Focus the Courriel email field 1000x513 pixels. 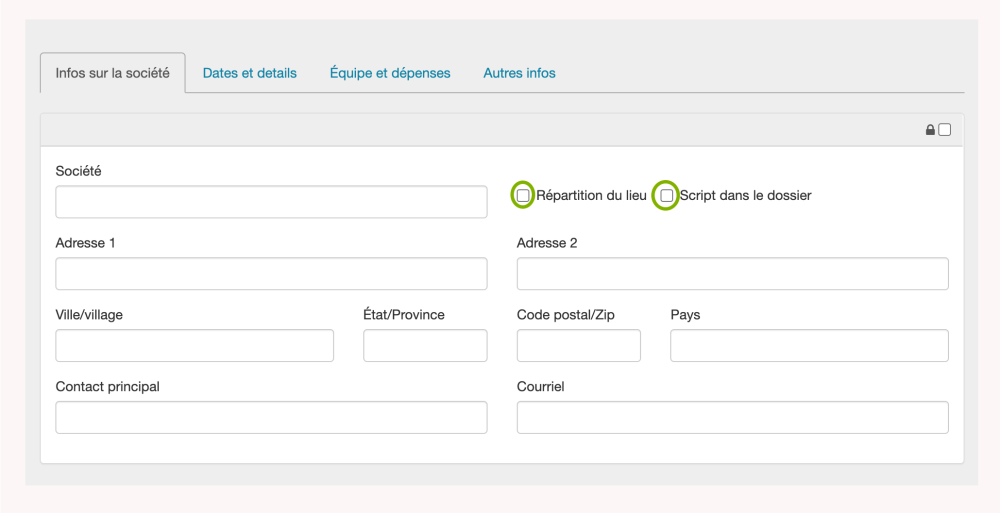click(732, 418)
